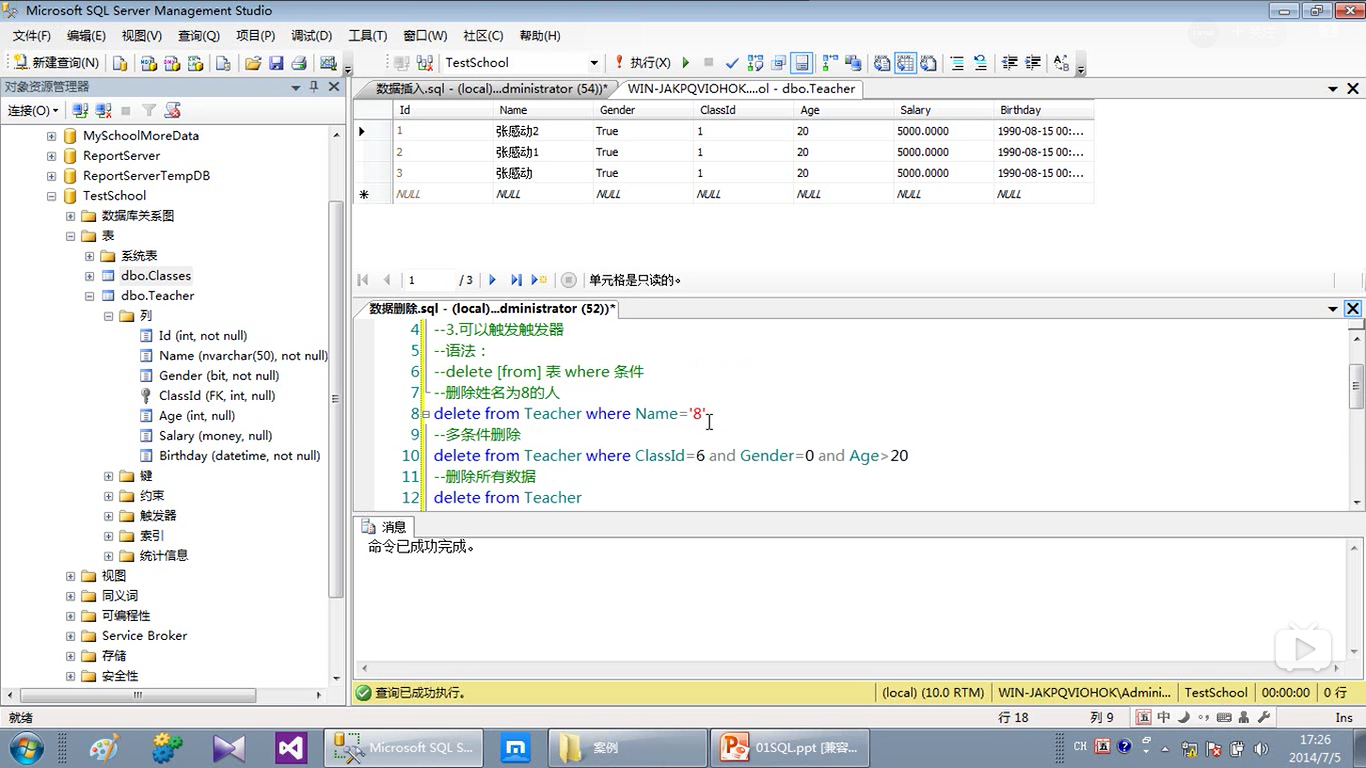Select the 数据删除.sql editor tab

pyautogui.click(x=491, y=309)
